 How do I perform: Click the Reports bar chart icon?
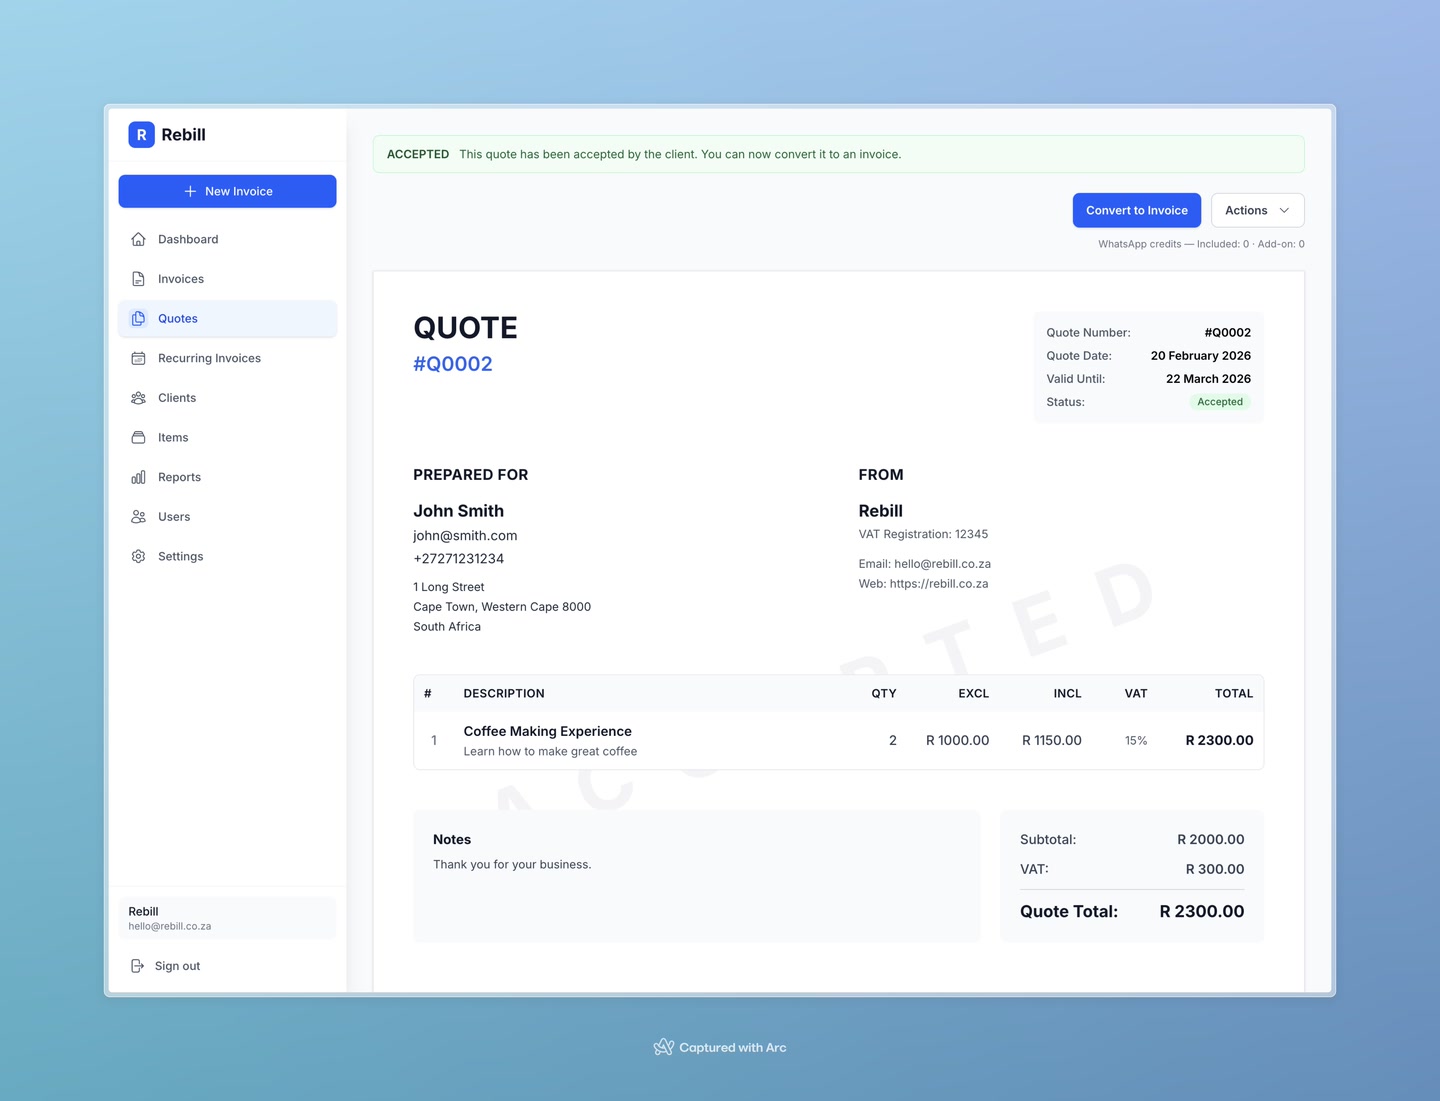(138, 477)
